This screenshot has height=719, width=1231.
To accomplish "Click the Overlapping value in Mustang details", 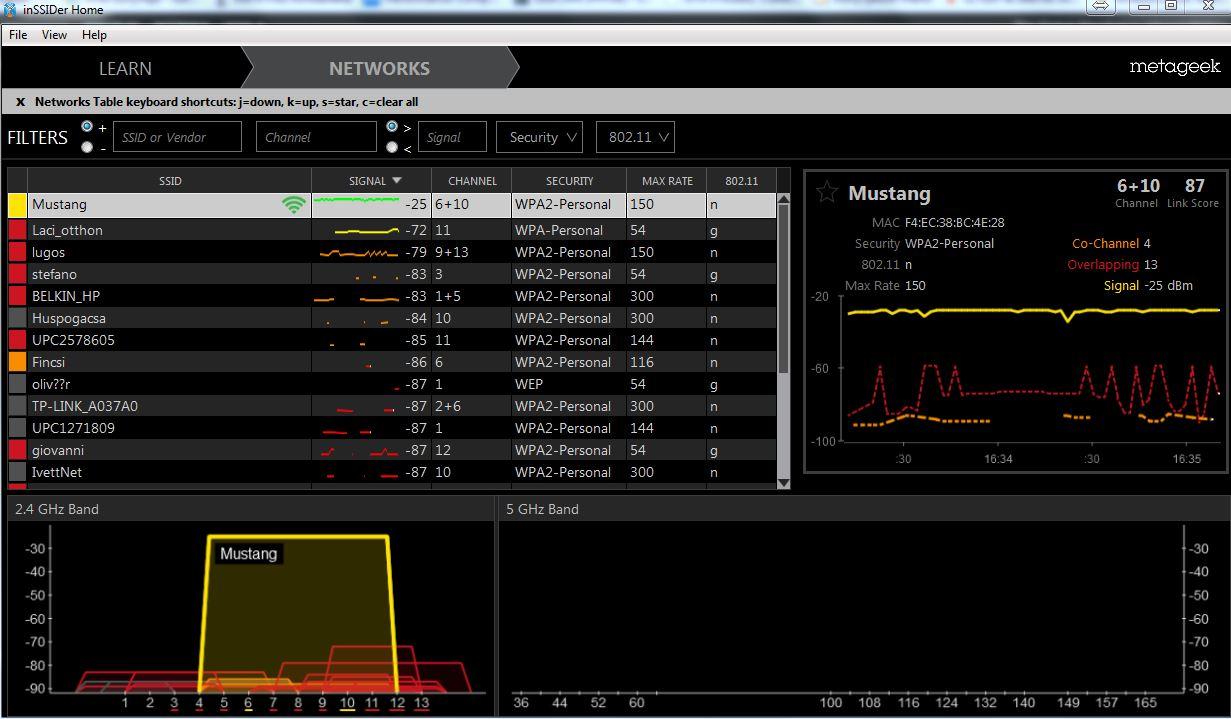I will (1150, 264).
